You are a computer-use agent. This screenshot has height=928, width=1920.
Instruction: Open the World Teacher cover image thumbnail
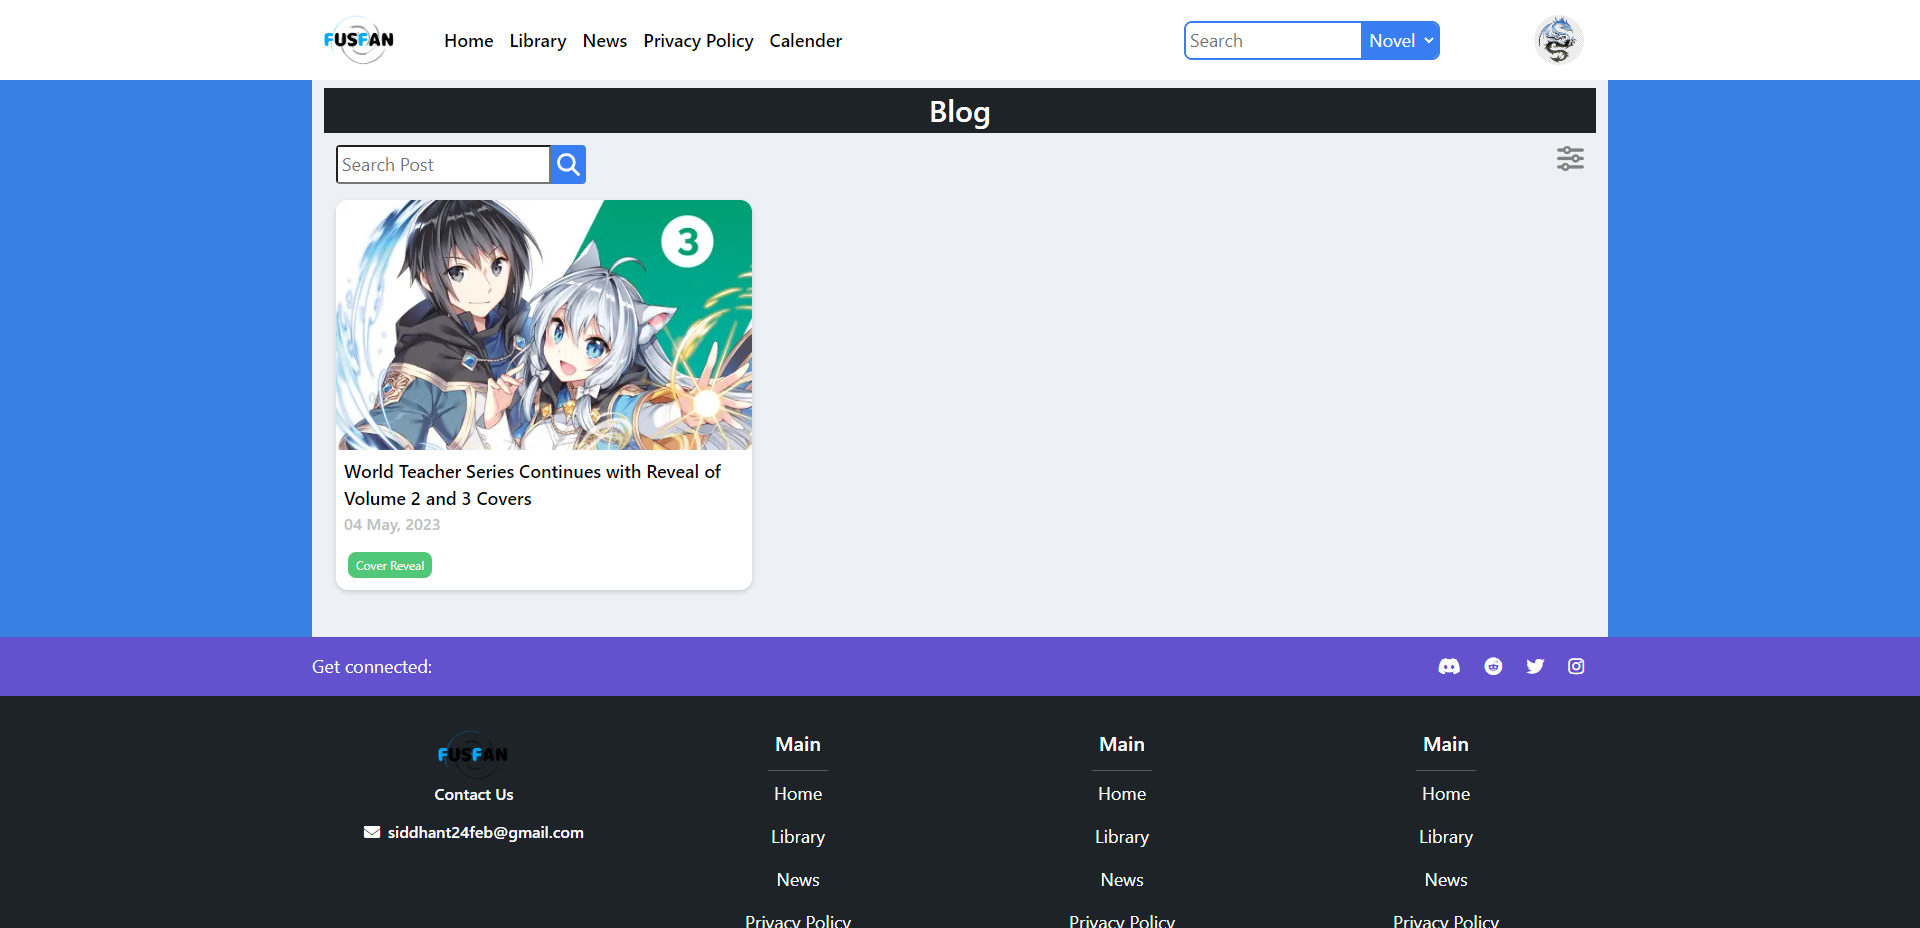pos(544,325)
